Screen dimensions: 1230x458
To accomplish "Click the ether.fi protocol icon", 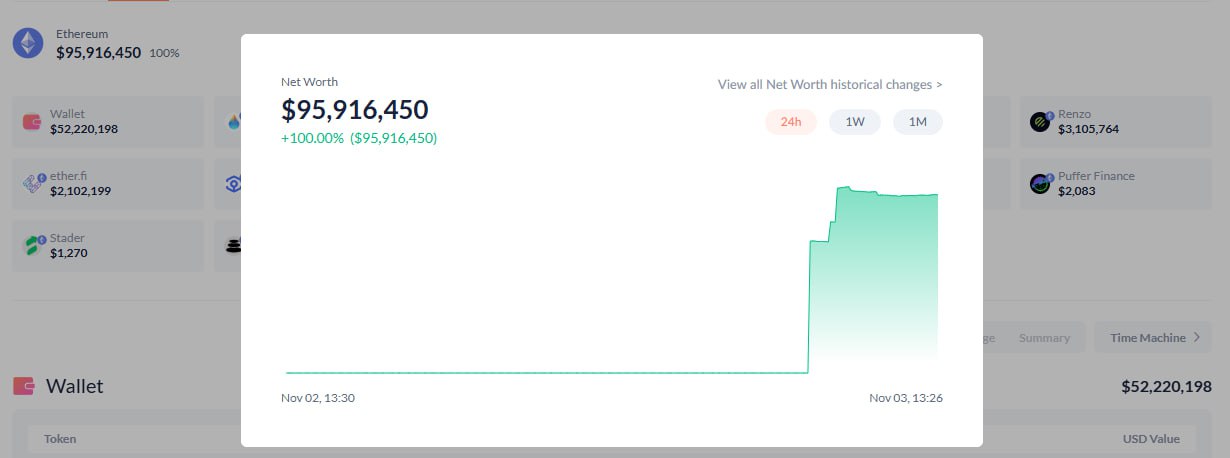I will pyautogui.click(x=33, y=184).
